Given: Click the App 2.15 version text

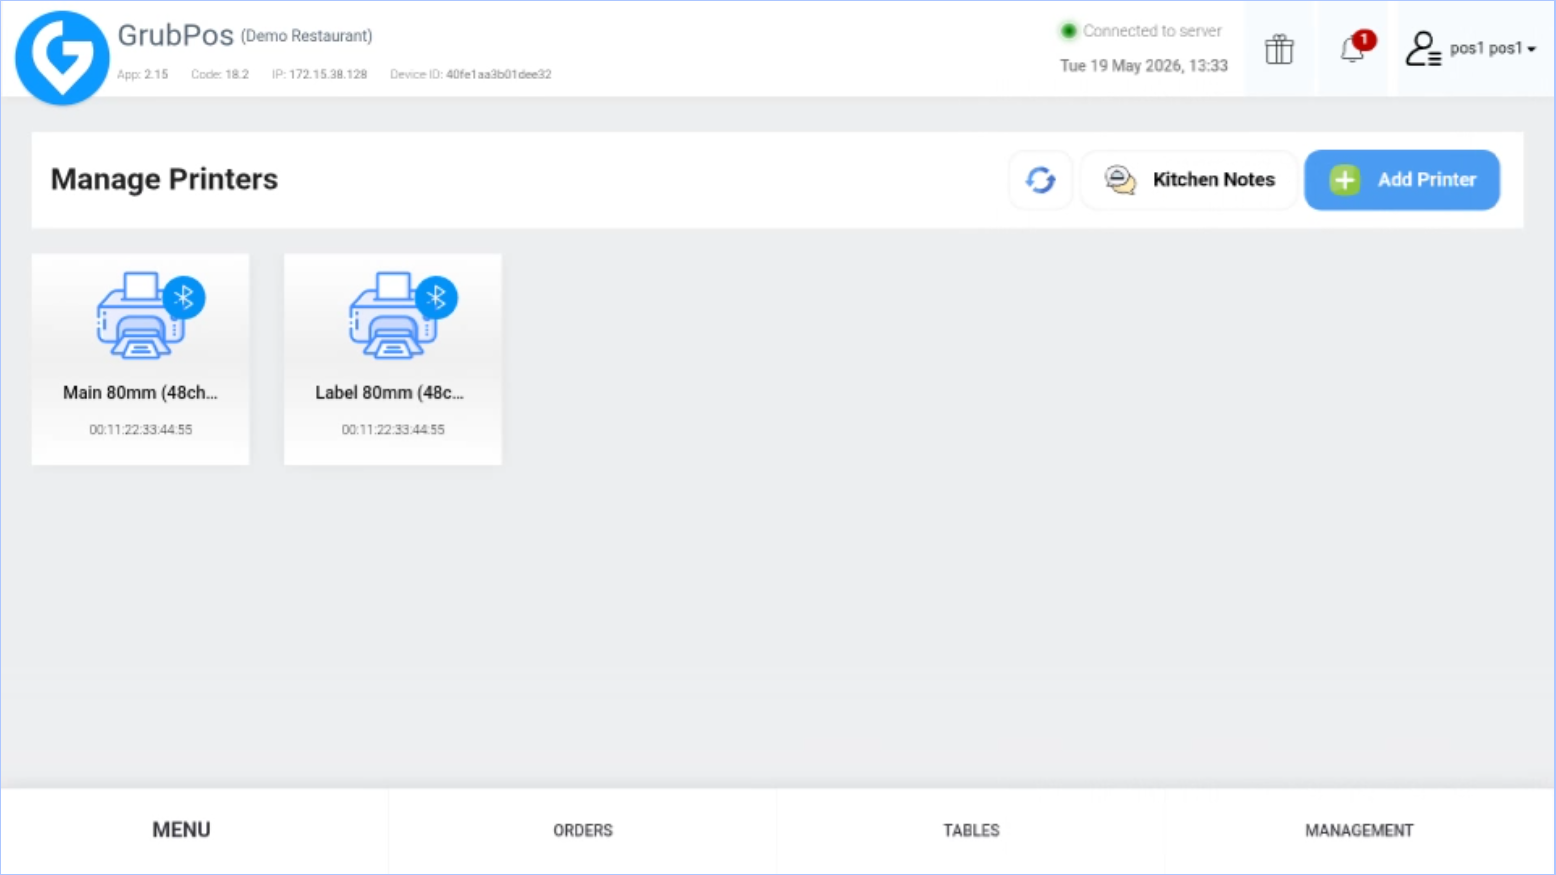Looking at the screenshot, I should coord(142,74).
